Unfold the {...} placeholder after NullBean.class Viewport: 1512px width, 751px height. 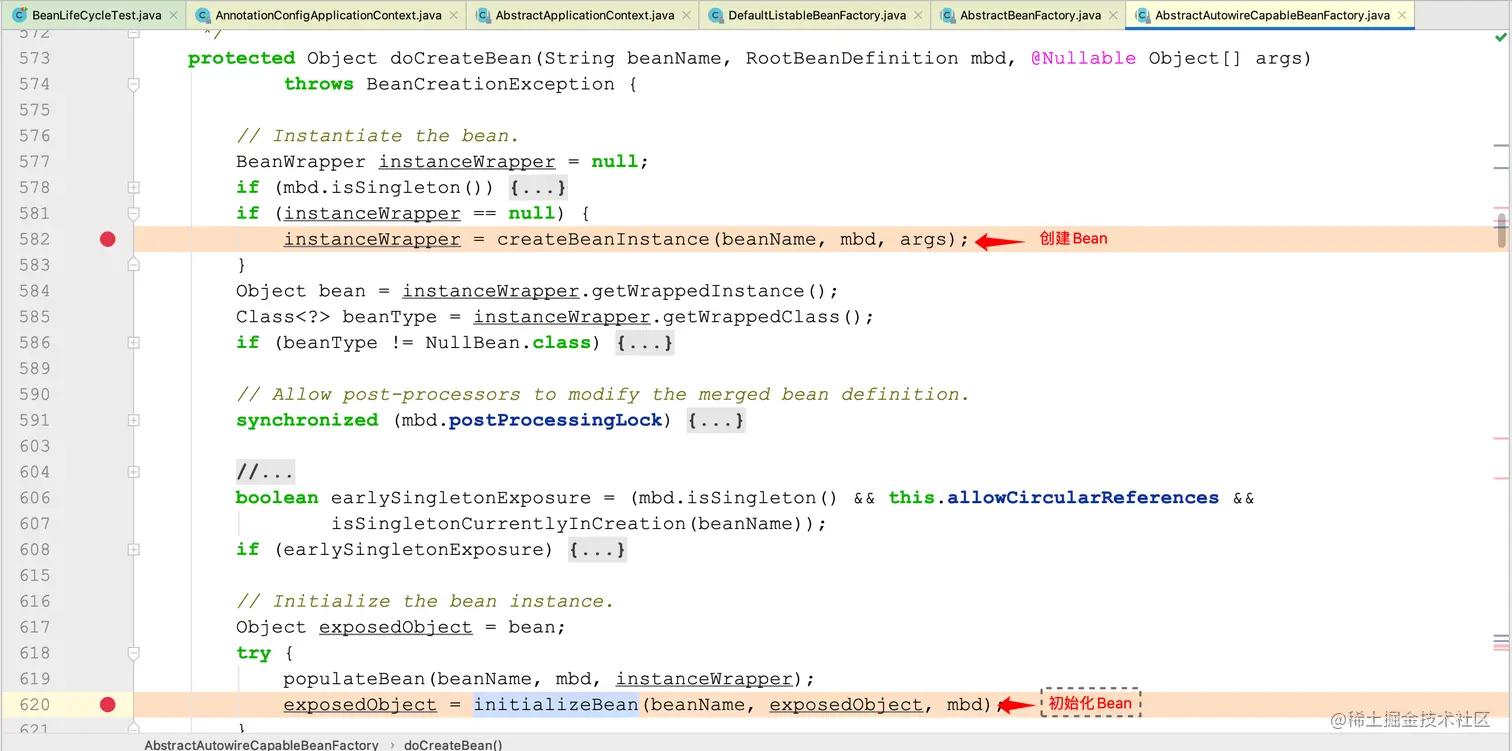(x=645, y=343)
